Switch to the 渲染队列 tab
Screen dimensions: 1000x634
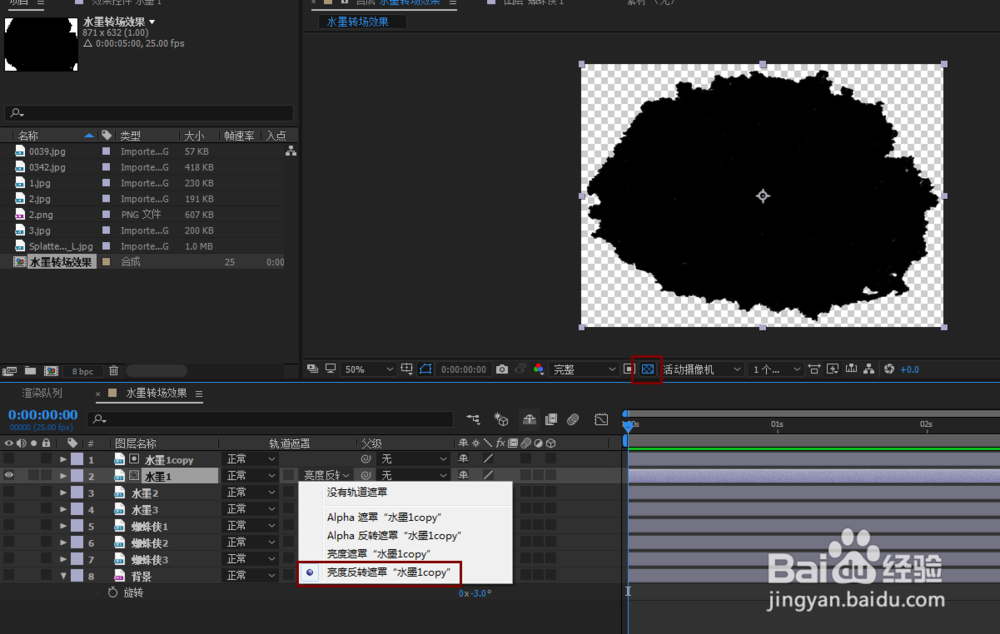(x=42, y=393)
